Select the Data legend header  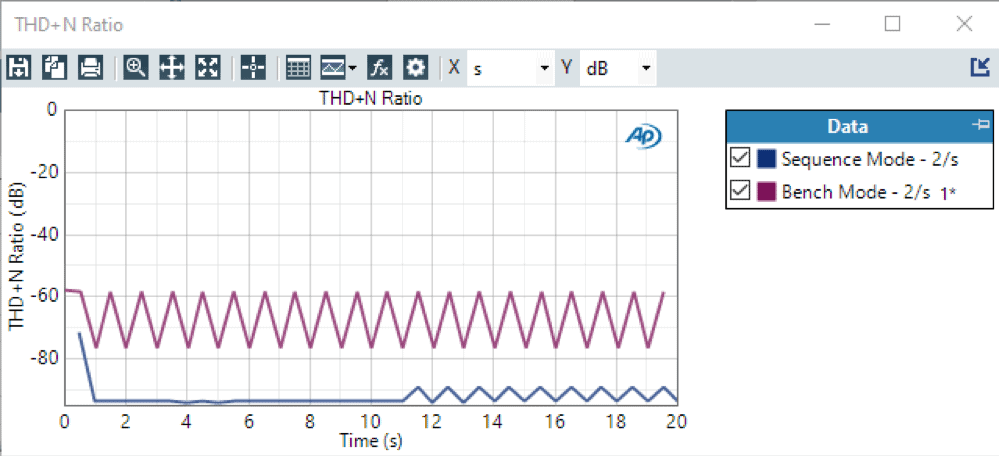pyautogui.click(x=847, y=126)
